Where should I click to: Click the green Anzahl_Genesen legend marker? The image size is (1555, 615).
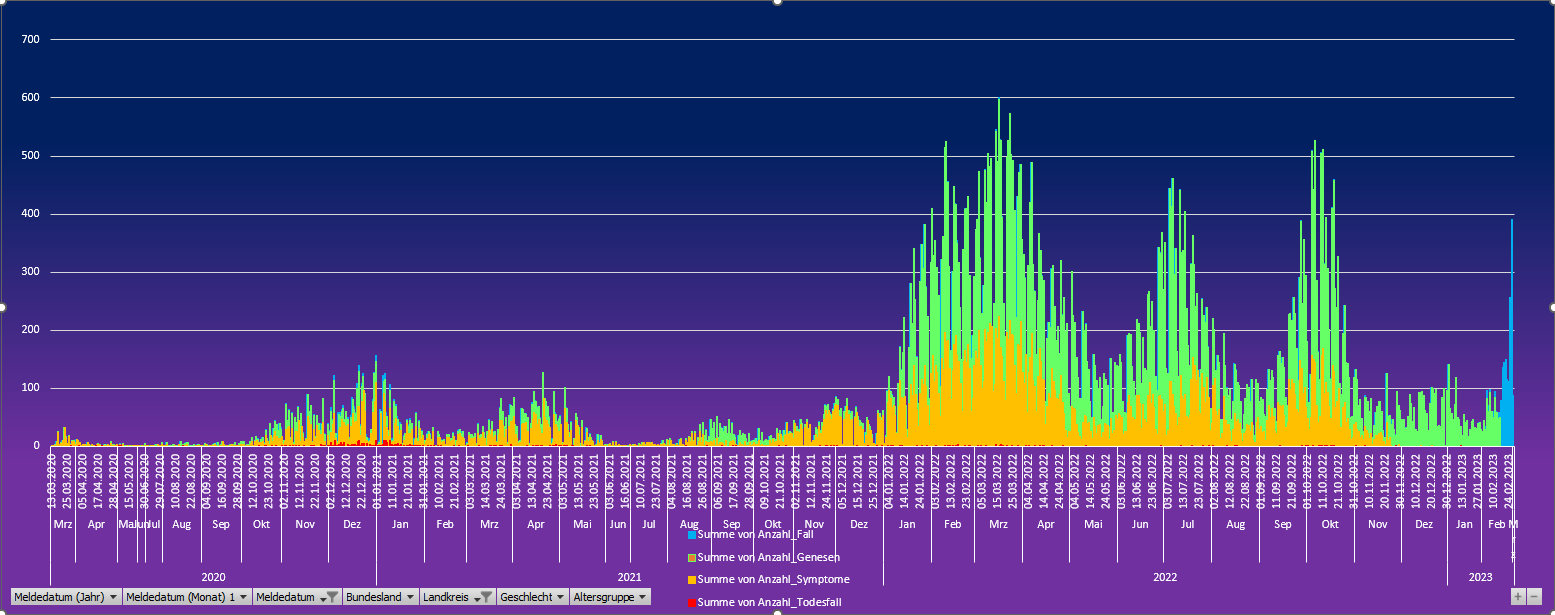point(691,558)
